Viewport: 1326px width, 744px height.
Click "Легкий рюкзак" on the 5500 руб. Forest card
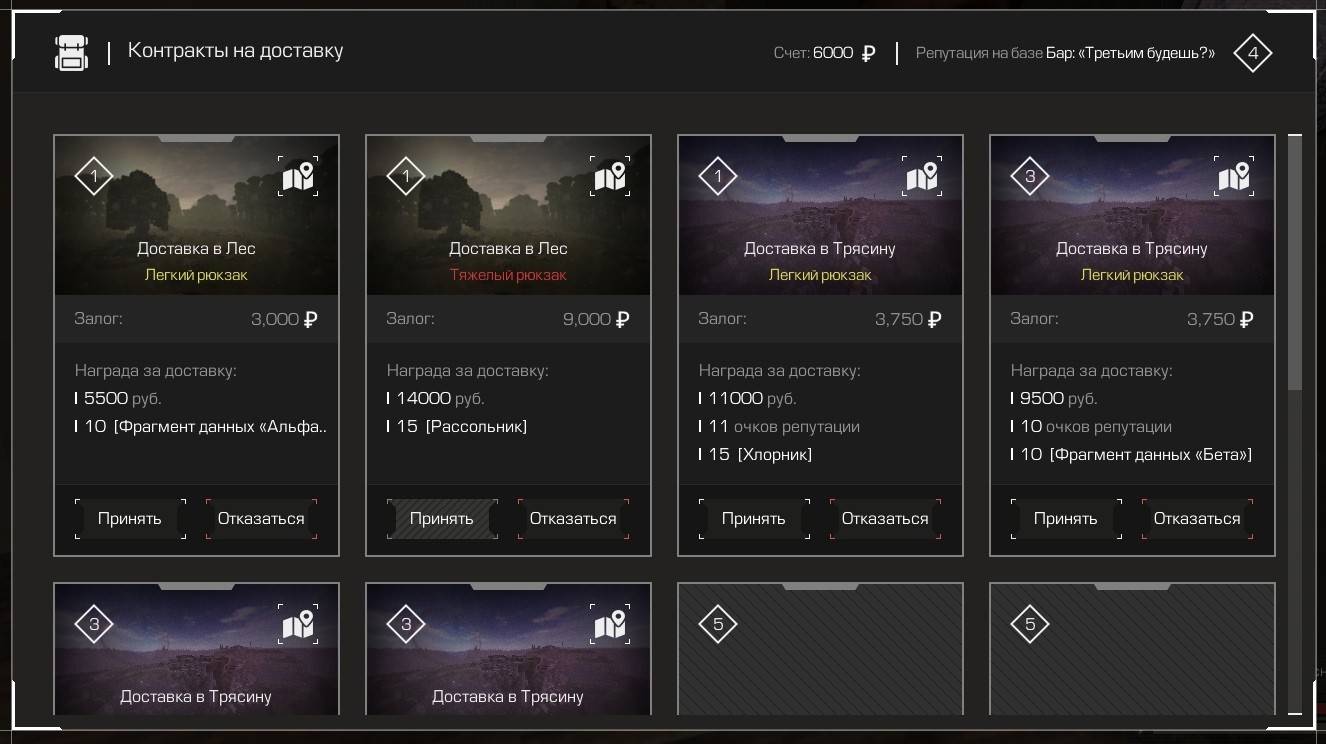coord(196,275)
